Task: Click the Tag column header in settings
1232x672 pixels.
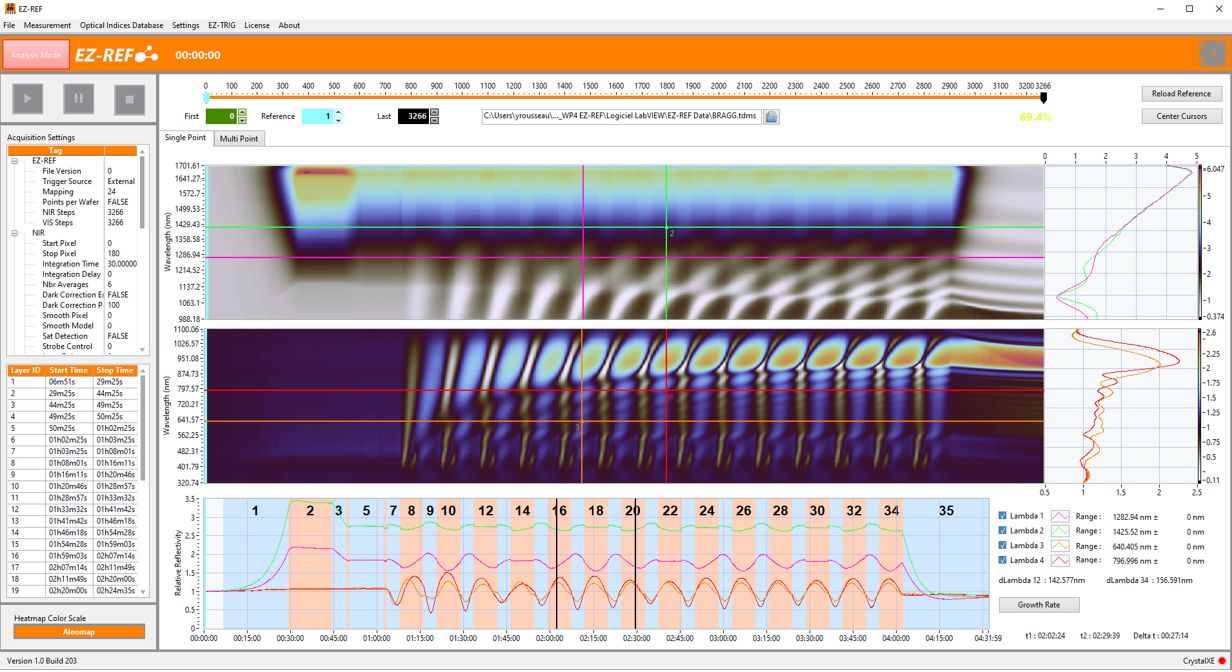Action: point(56,151)
